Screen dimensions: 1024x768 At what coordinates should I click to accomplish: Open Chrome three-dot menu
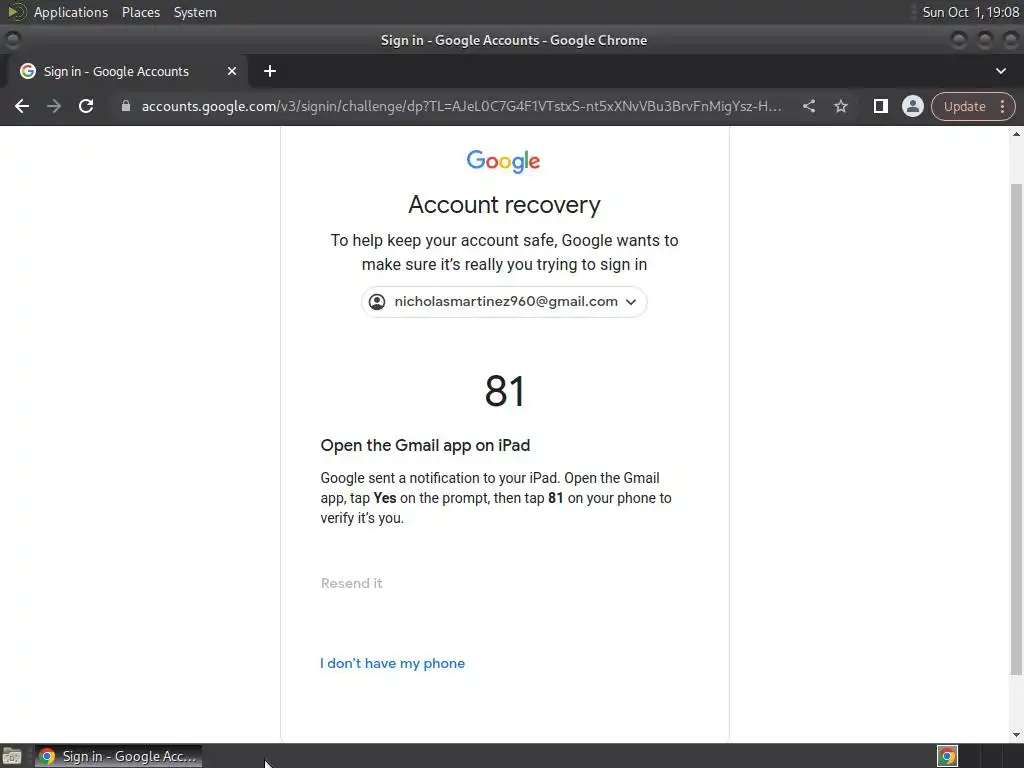click(x=1002, y=106)
